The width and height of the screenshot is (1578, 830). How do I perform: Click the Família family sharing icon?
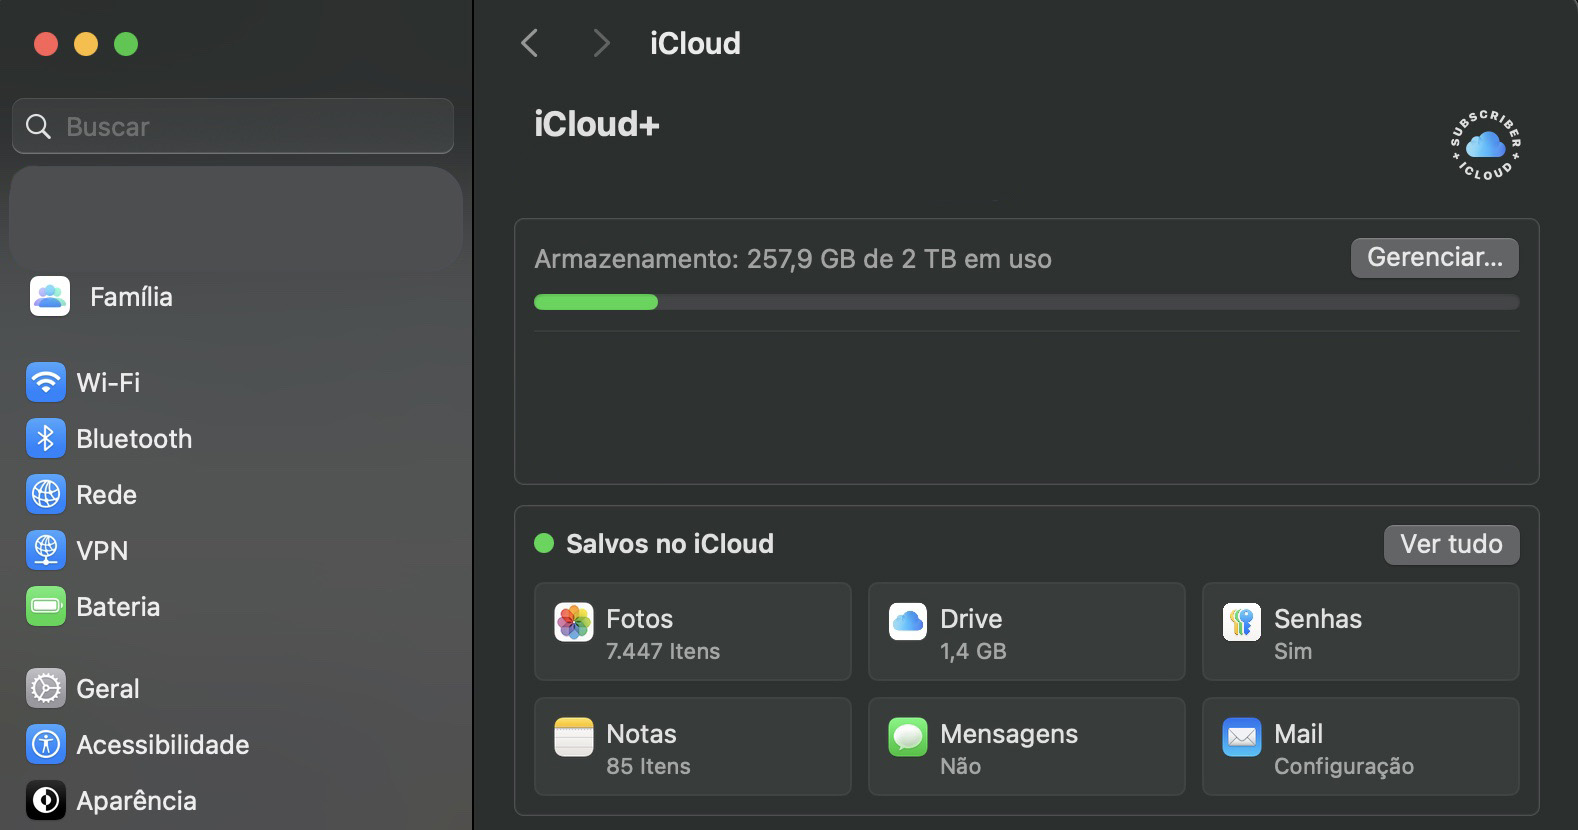coord(49,296)
